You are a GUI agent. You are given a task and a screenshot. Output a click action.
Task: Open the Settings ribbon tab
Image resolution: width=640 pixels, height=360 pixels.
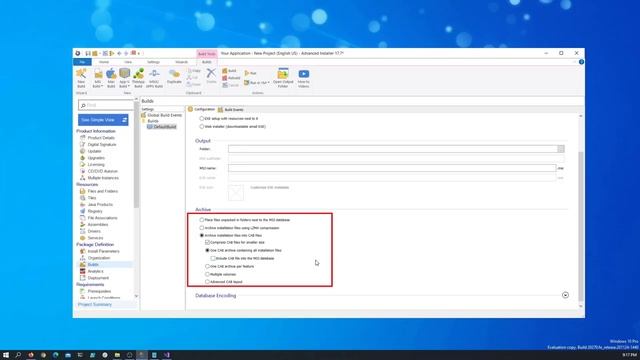pos(153,62)
